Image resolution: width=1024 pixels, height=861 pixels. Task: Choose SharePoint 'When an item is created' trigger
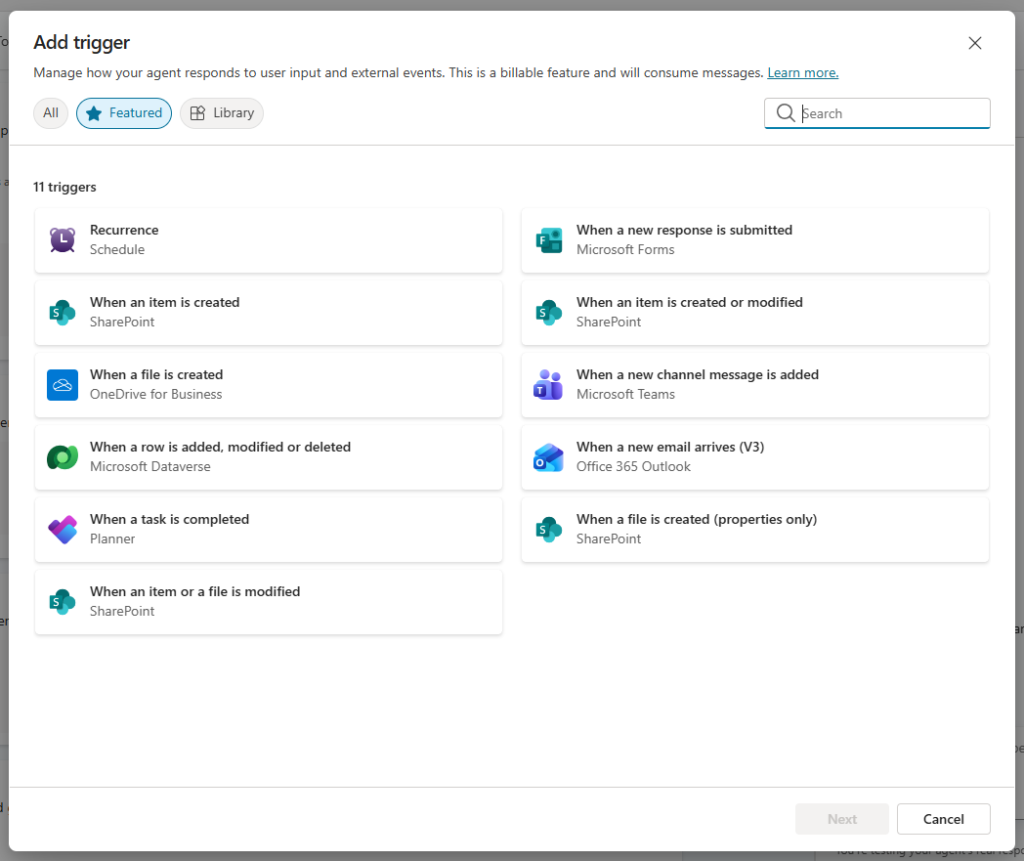tap(268, 312)
